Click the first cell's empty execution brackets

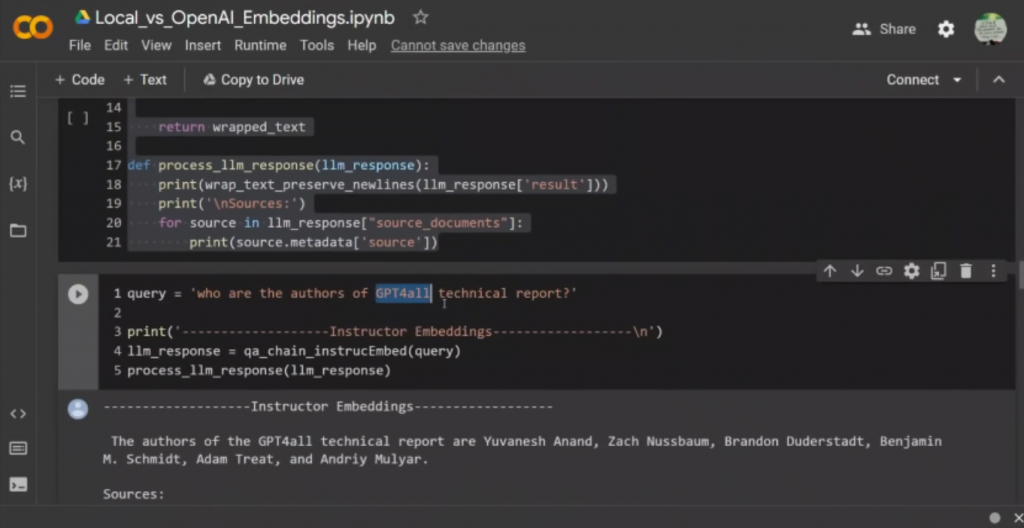click(x=78, y=118)
